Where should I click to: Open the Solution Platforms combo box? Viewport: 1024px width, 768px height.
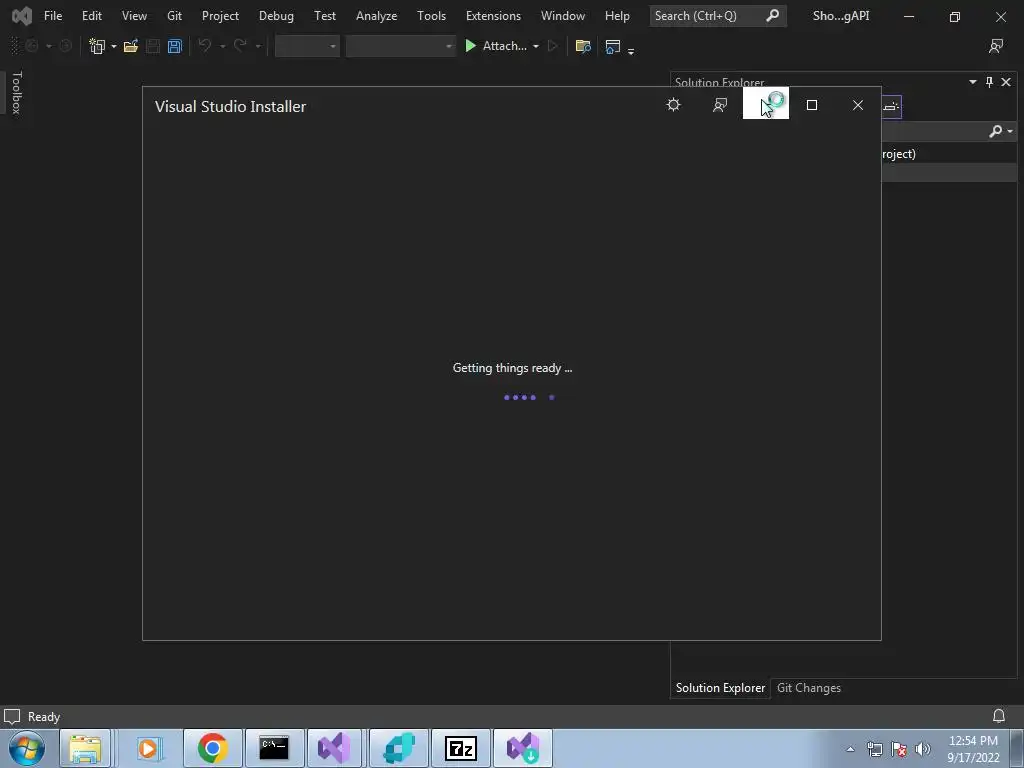(x=400, y=46)
